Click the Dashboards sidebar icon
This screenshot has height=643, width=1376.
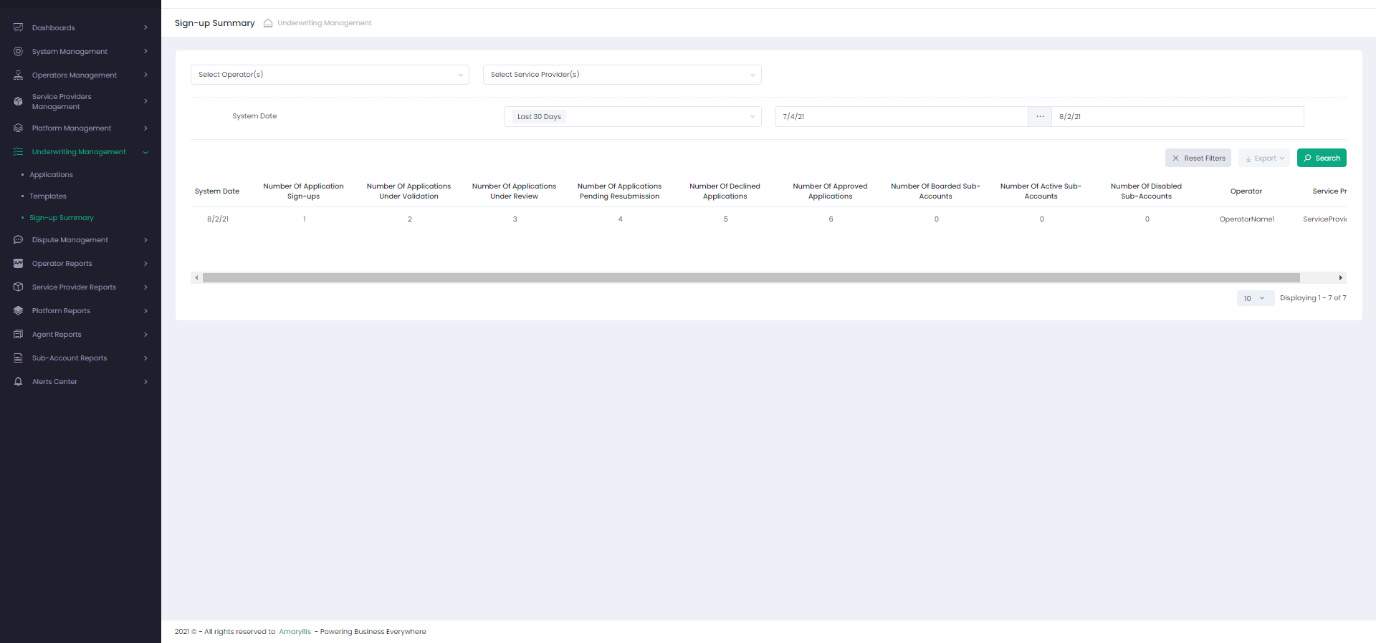point(18,28)
